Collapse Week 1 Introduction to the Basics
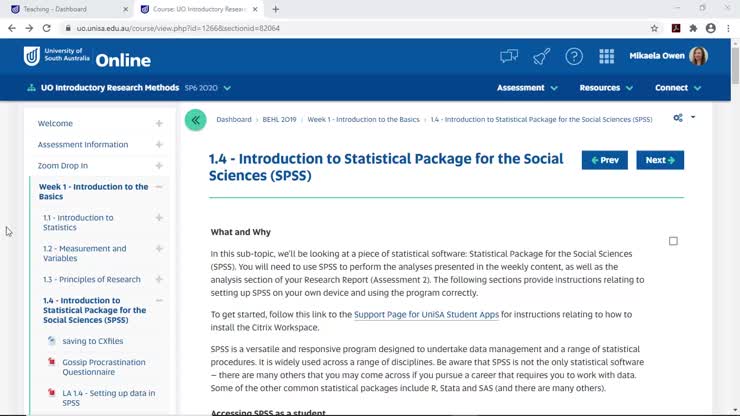 click(159, 187)
